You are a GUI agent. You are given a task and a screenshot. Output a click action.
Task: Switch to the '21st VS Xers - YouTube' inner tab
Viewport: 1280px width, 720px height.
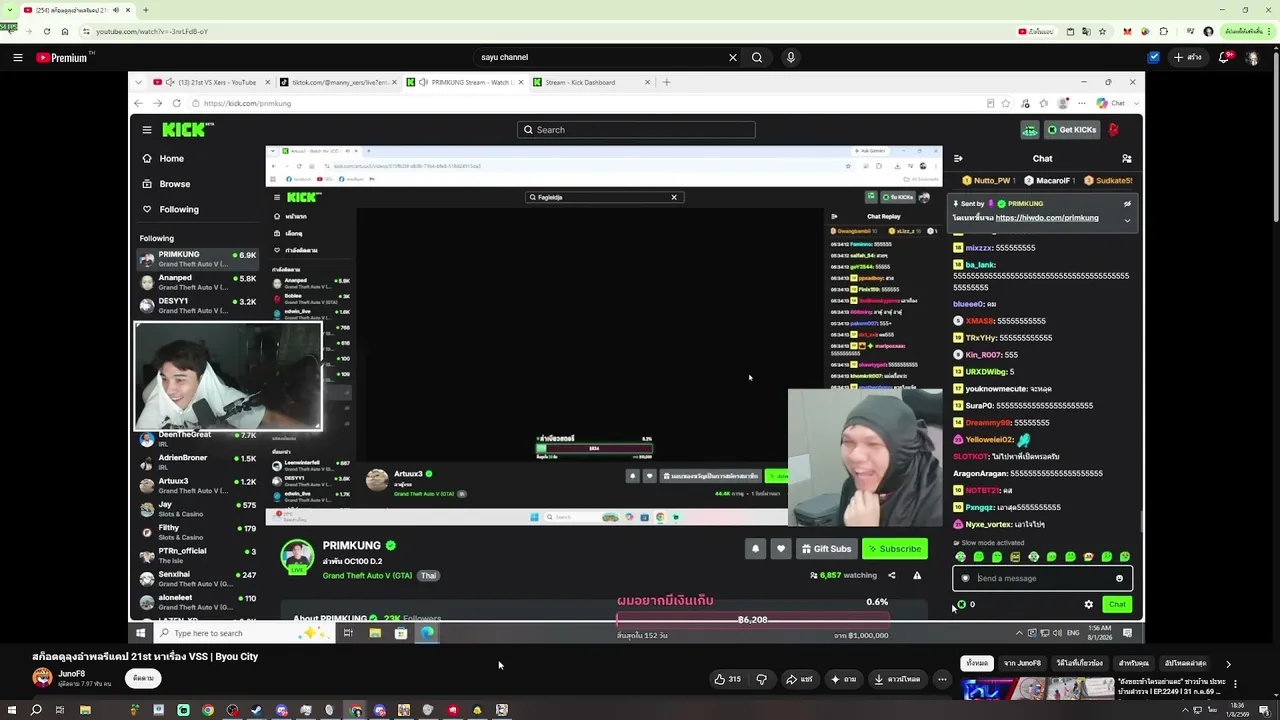point(211,82)
